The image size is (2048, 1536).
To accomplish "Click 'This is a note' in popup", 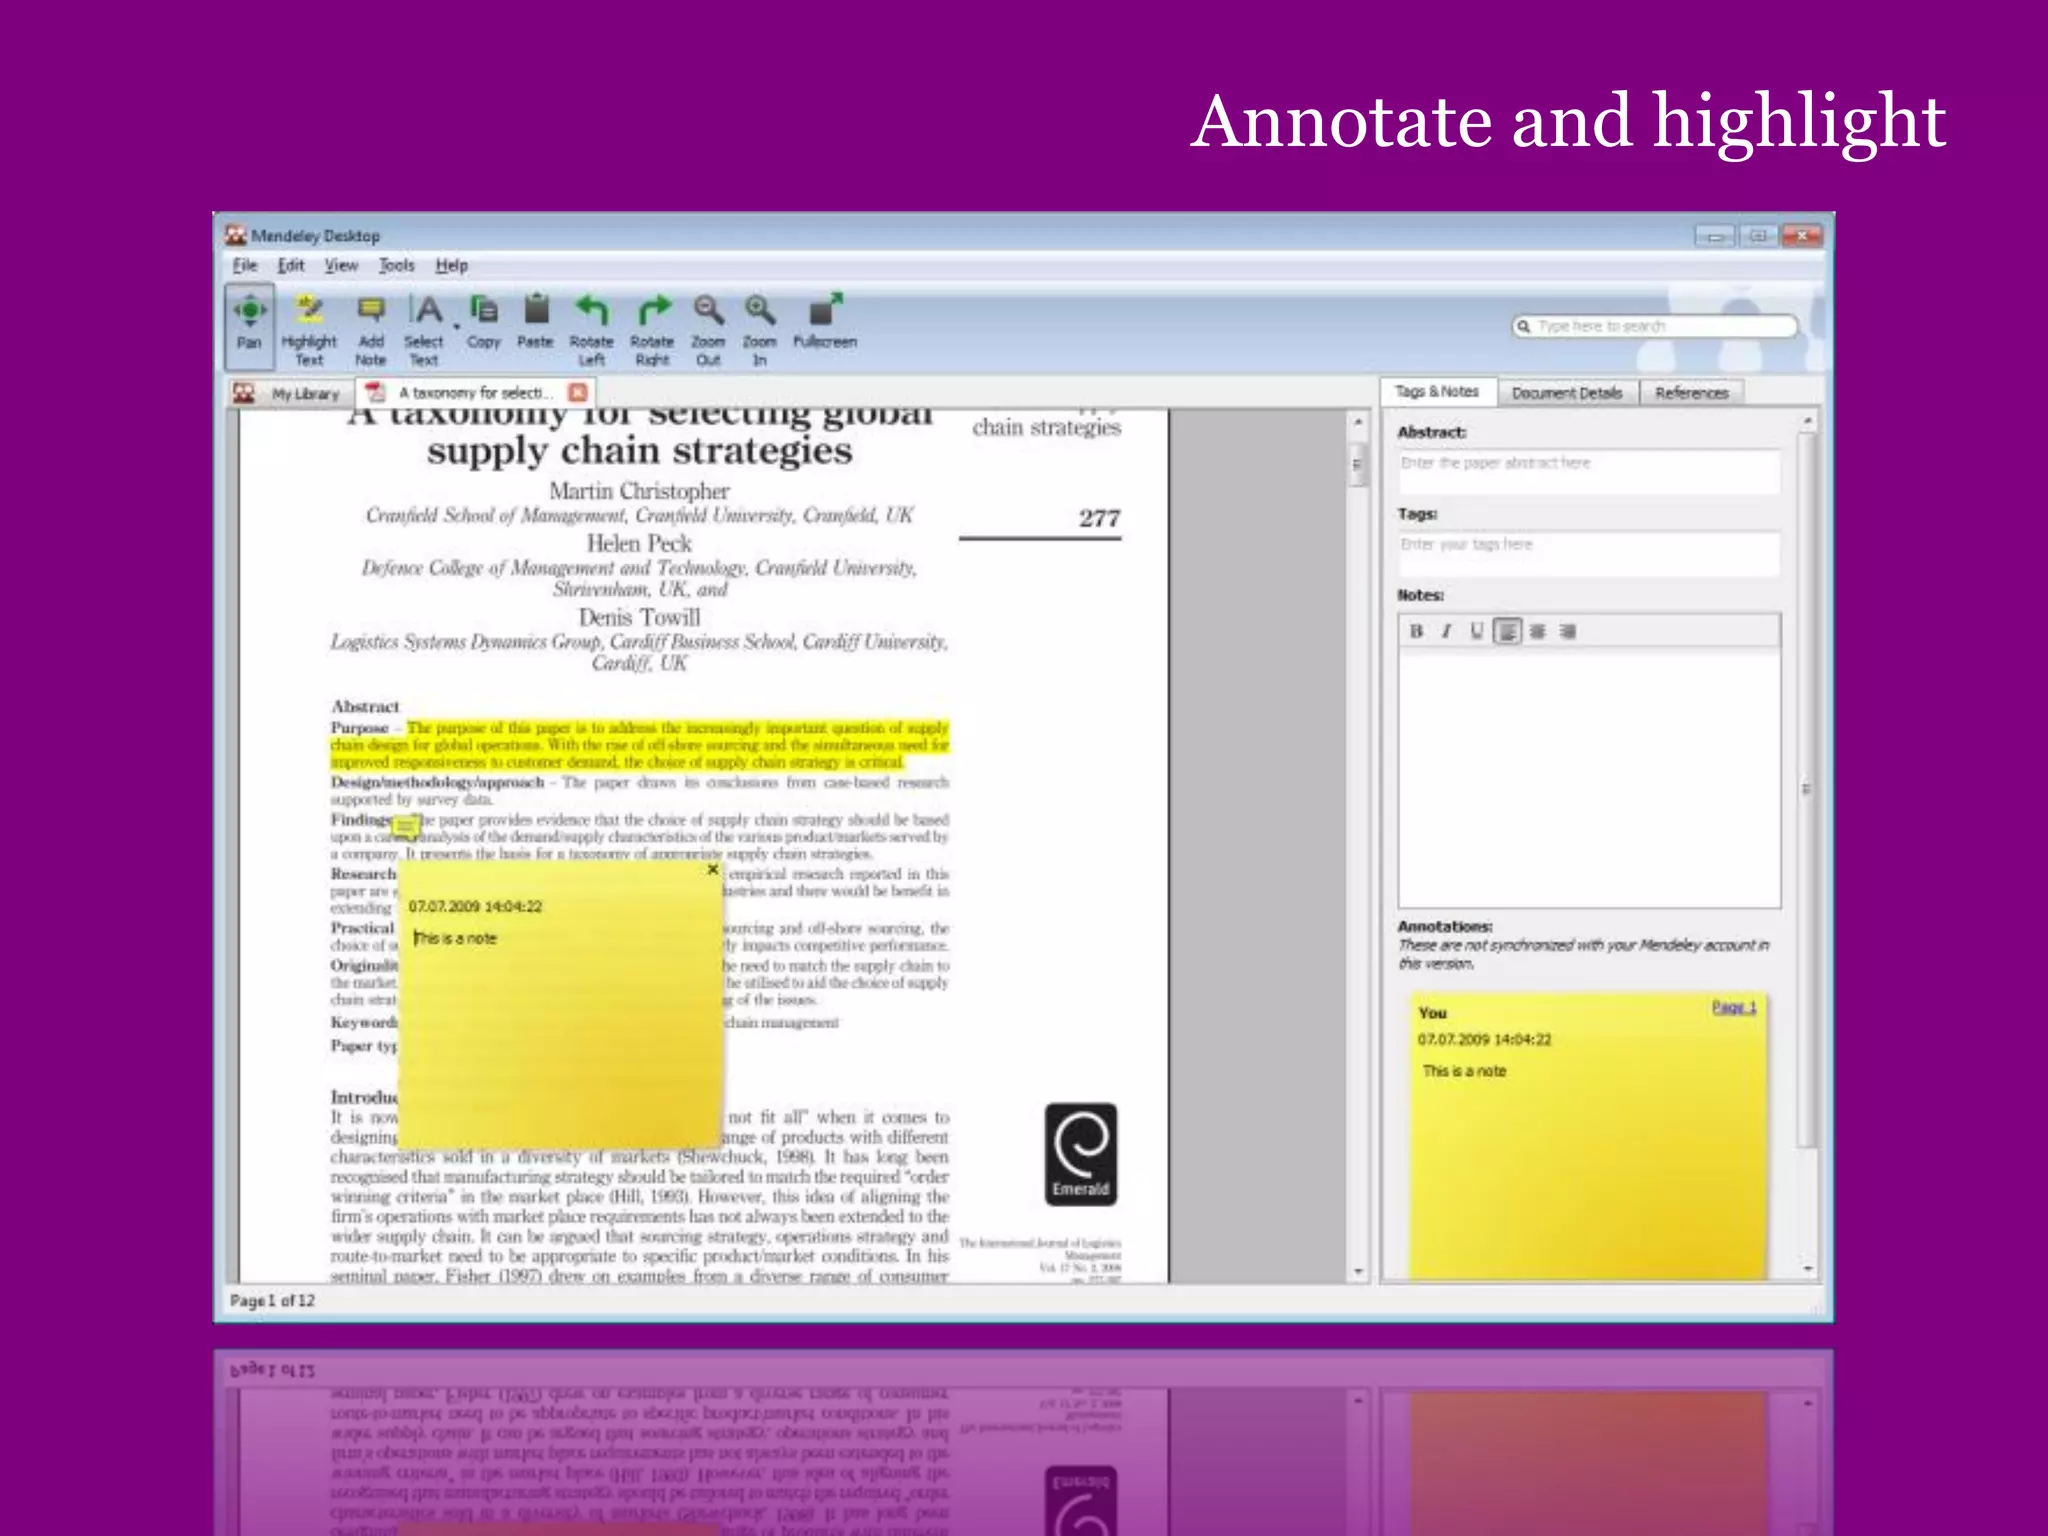I will click(x=456, y=938).
